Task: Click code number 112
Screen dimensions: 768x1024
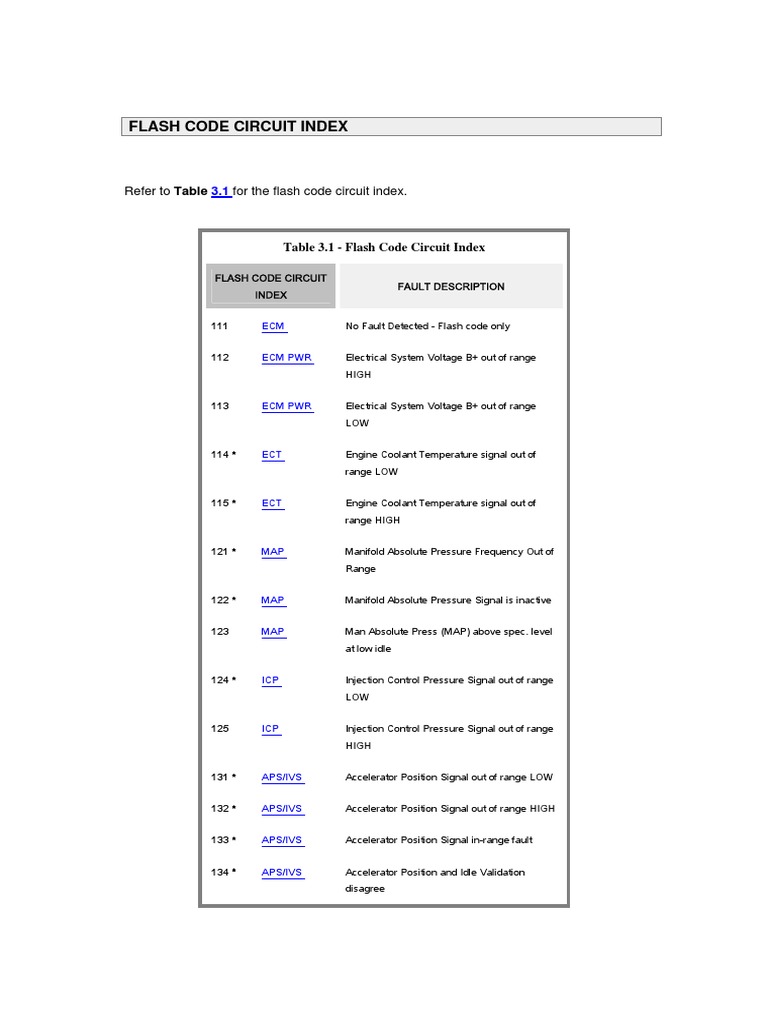Action: click(x=220, y=357)
